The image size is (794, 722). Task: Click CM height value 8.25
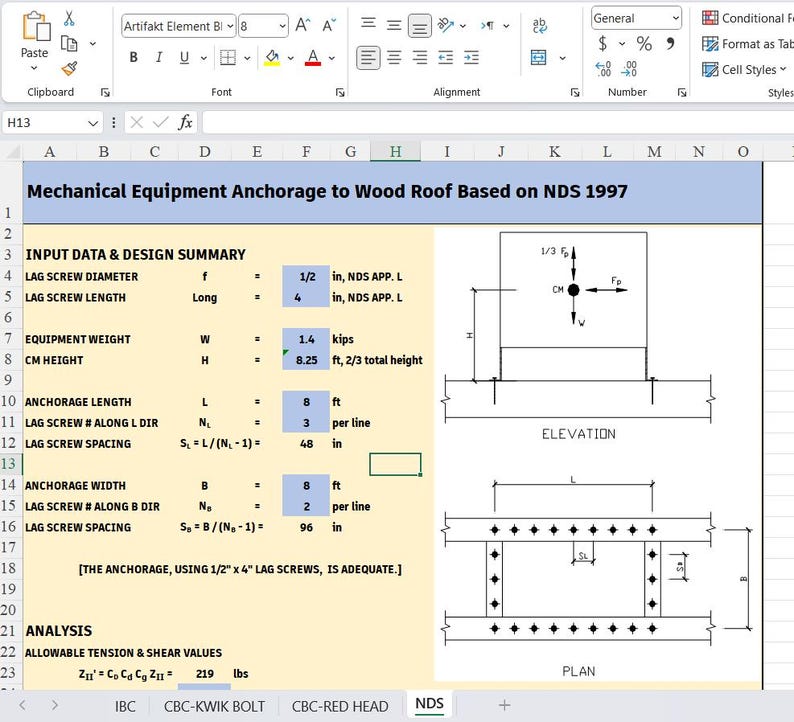pyautogui.click(x=306, y=360)
